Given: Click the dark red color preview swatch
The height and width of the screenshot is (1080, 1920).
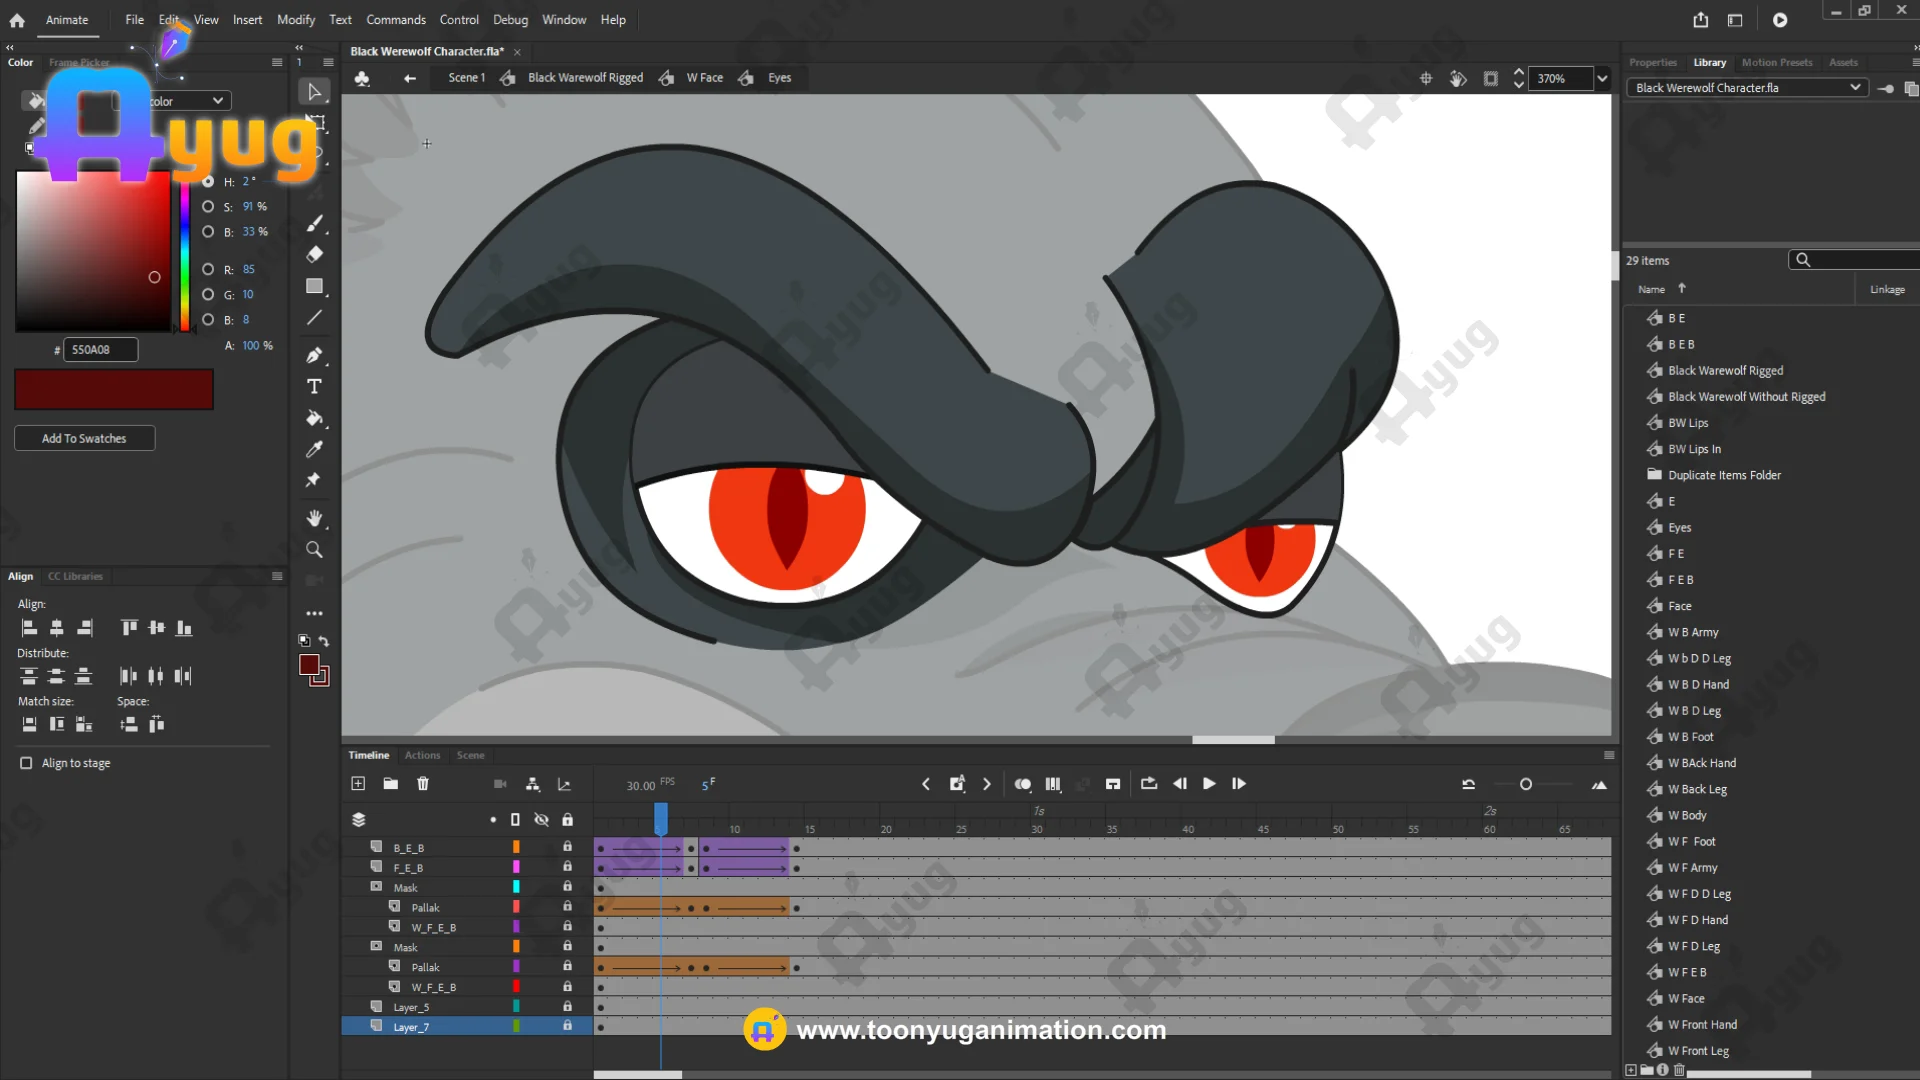Looking at the screenshot, I should coord(114,389).
